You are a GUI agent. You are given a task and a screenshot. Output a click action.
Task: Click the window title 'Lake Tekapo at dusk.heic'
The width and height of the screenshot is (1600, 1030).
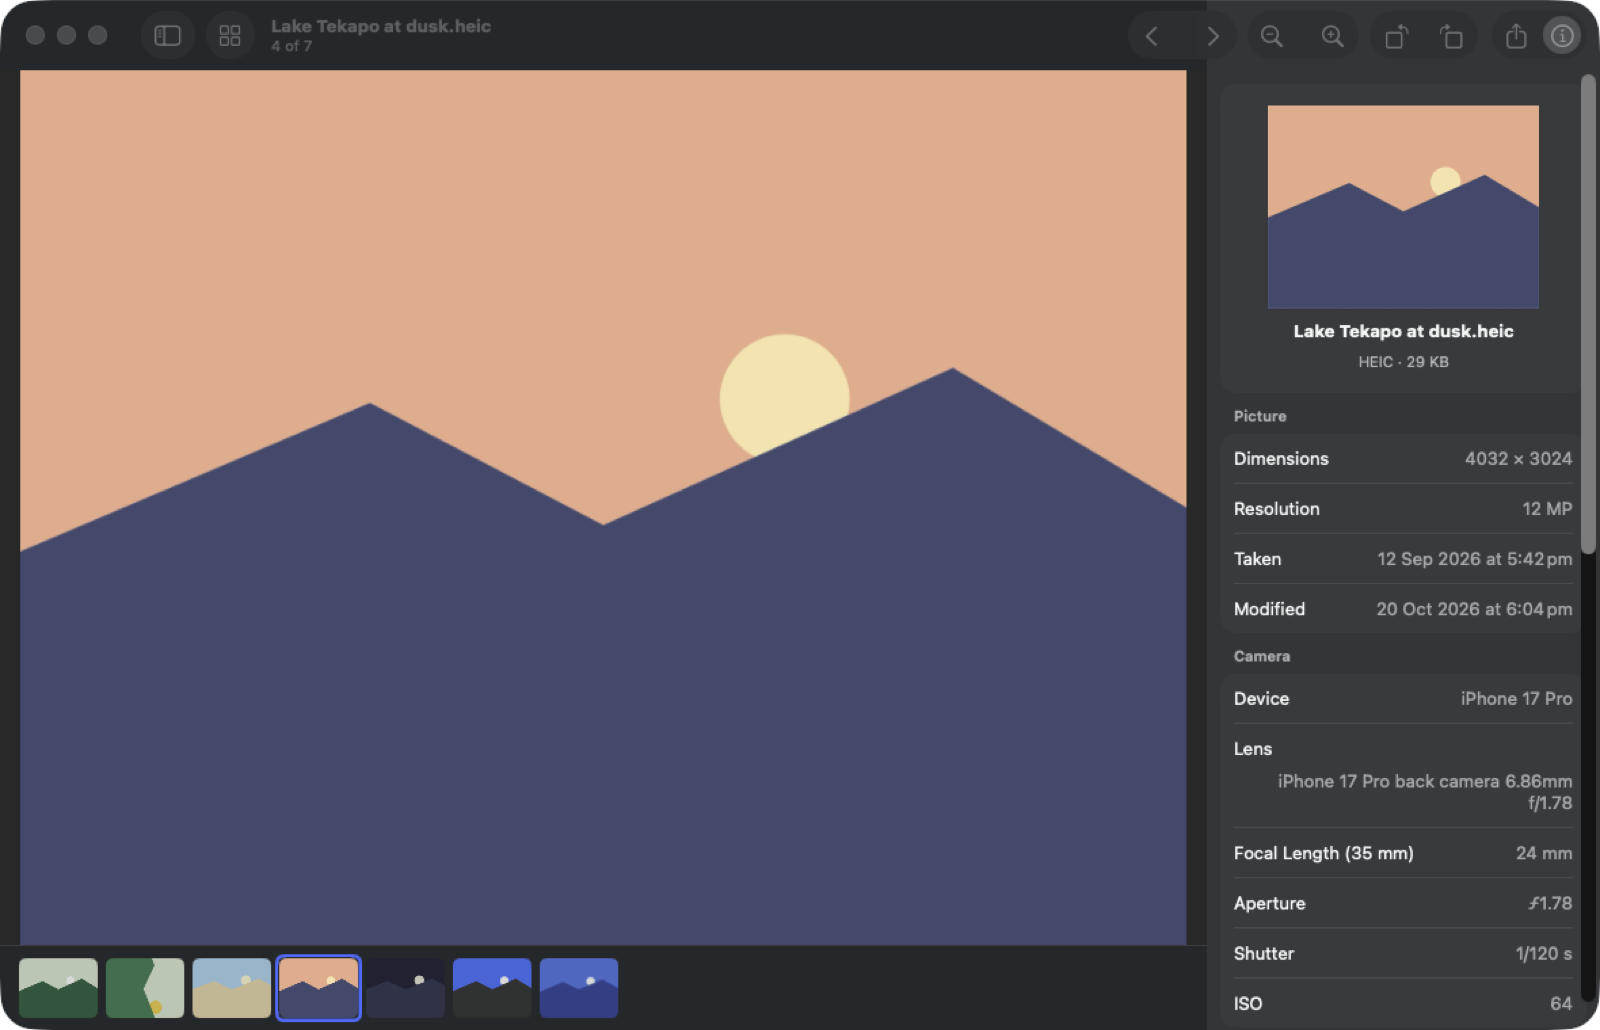[x=381, y=26]
